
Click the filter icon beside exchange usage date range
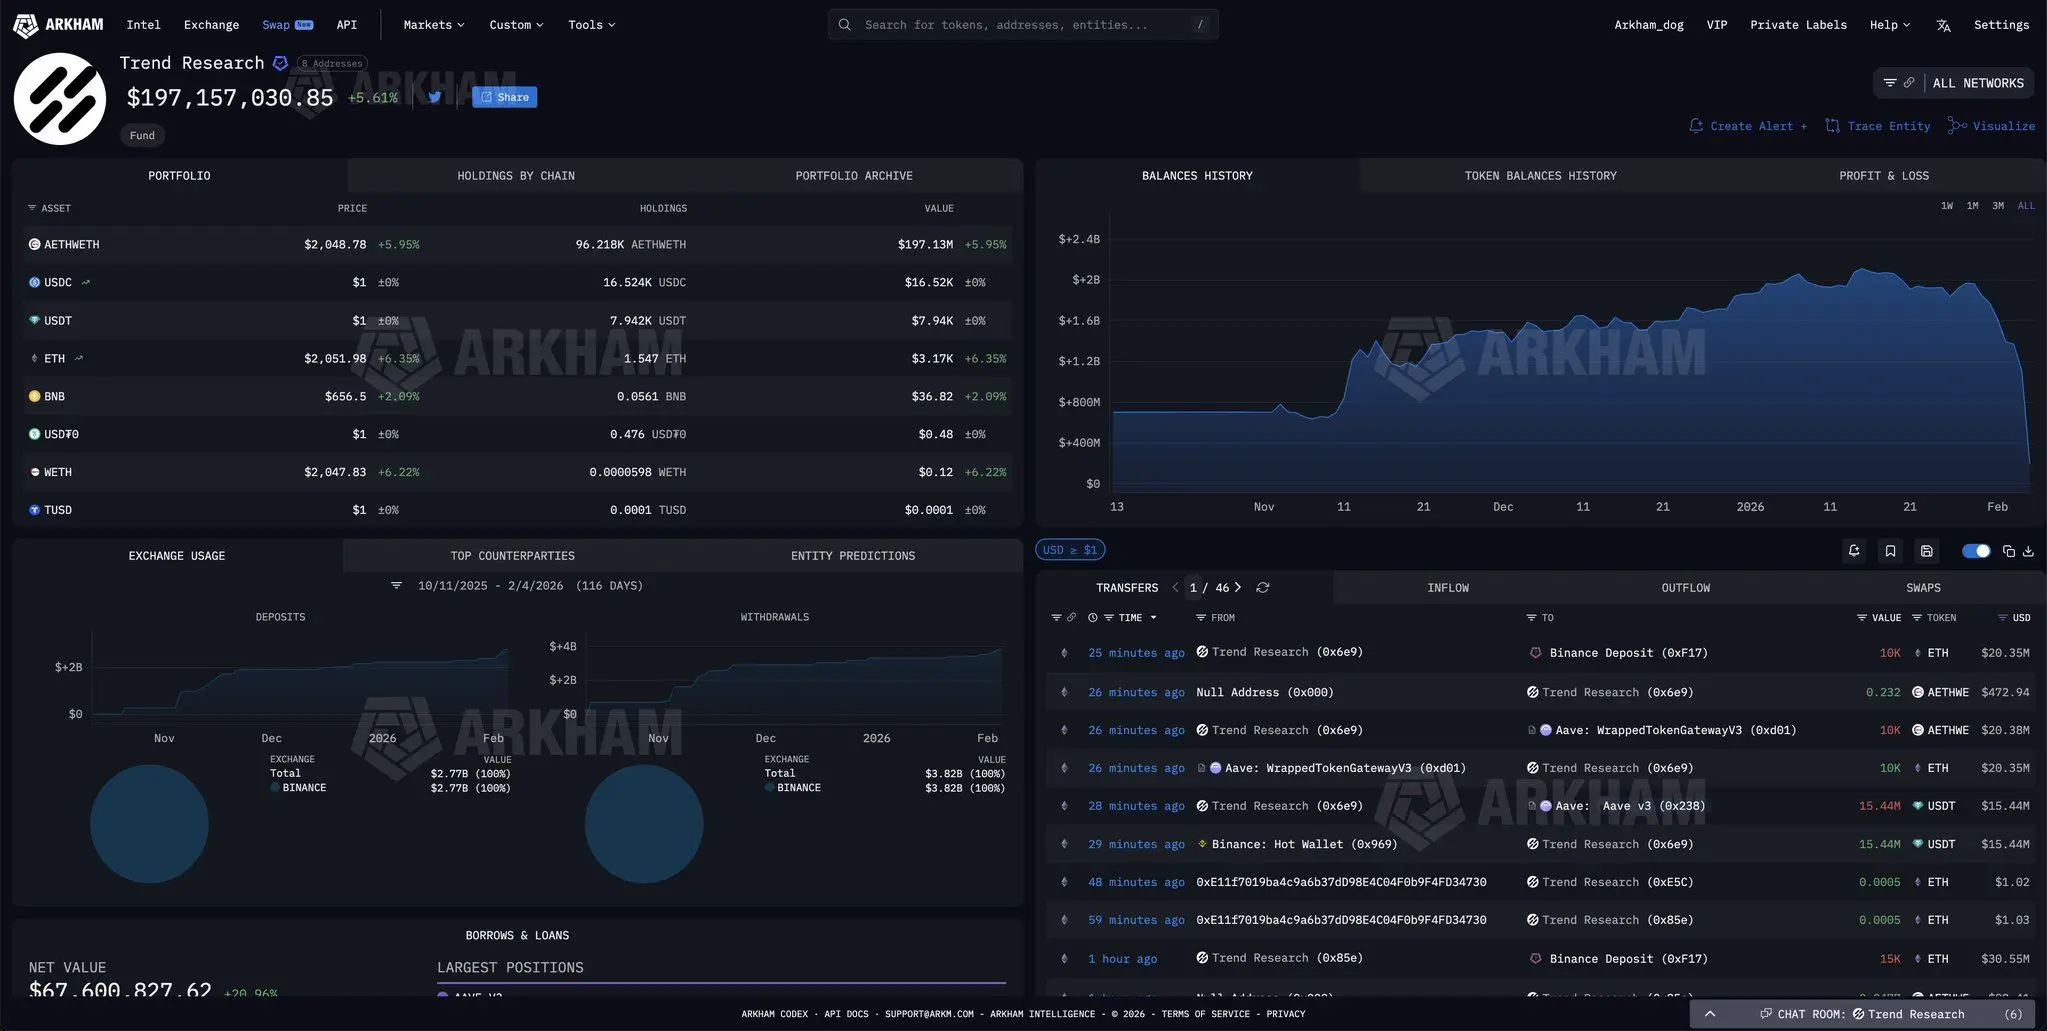click(x=397, y=586)
